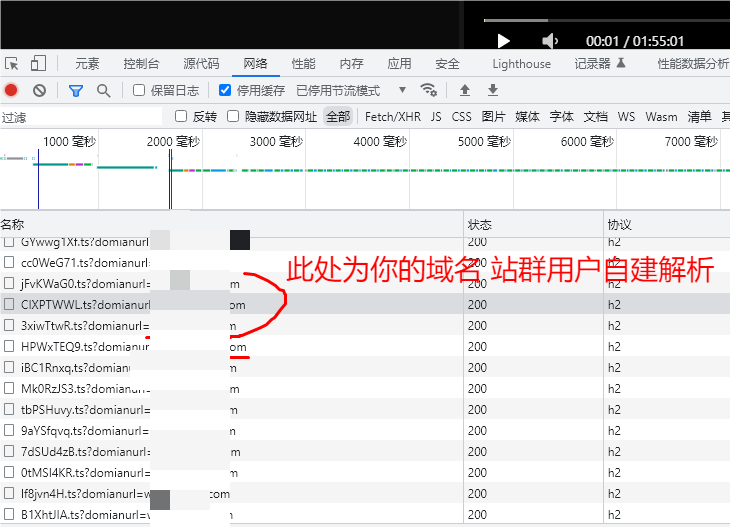
Task: Open network conditions wifi icon
Action: [x=428, y=90]
